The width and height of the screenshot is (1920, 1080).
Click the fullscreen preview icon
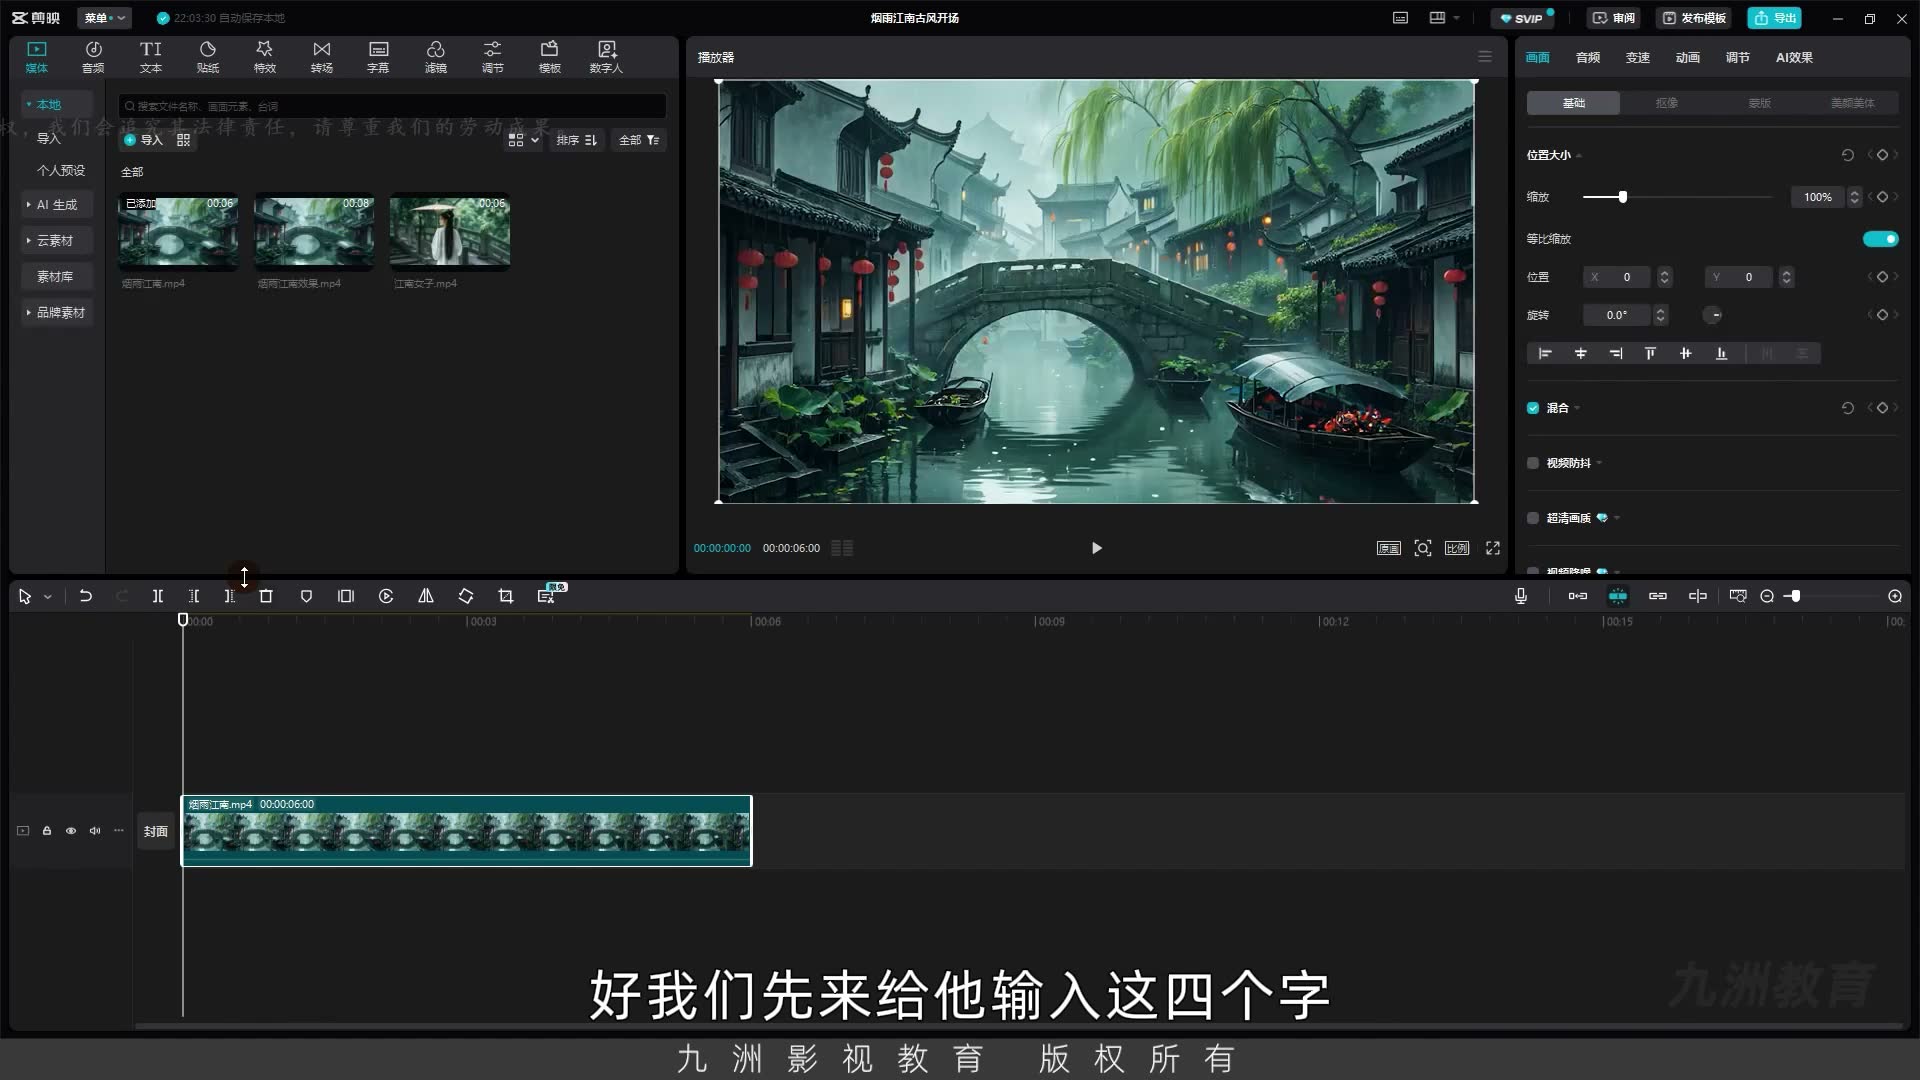pyautogui.click(x=1493, y=548)
